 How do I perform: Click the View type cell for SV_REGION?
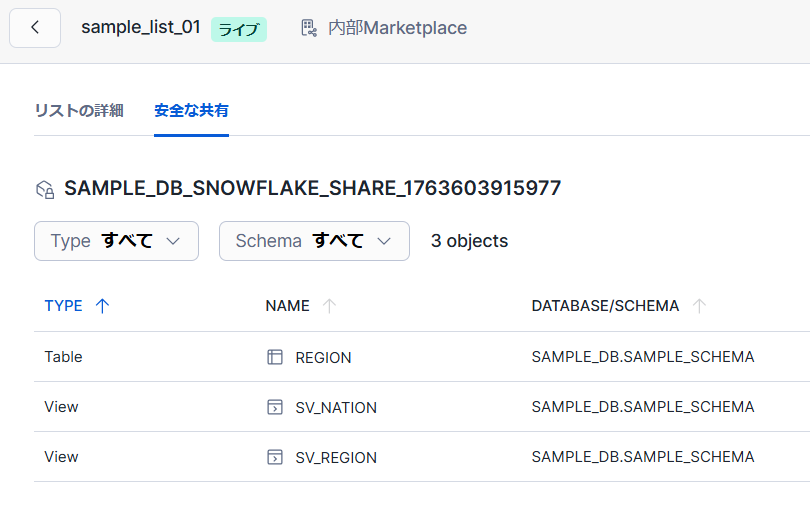tap(61, 457)
